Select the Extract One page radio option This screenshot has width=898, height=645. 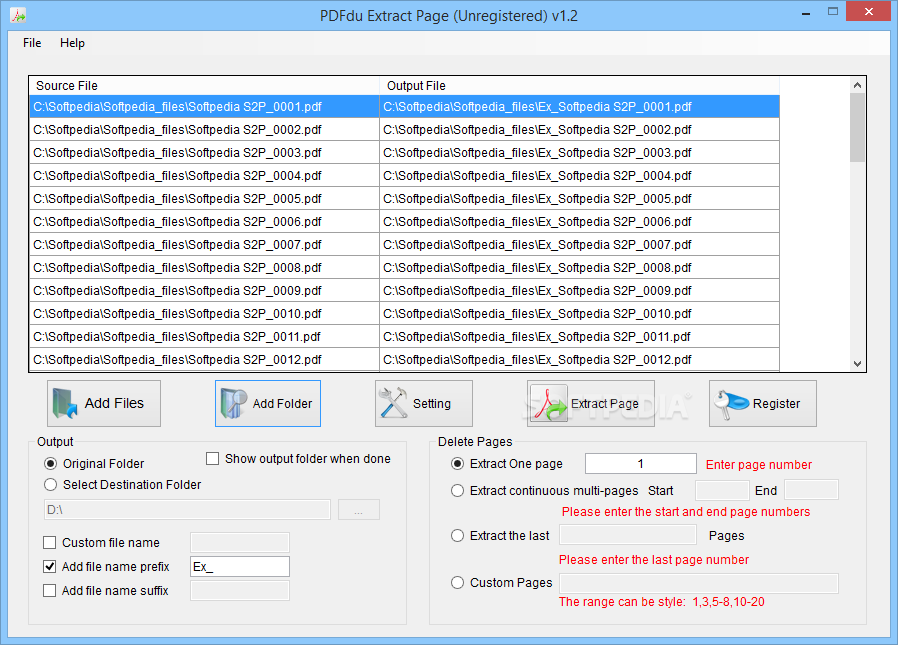[x=457, y=463]
